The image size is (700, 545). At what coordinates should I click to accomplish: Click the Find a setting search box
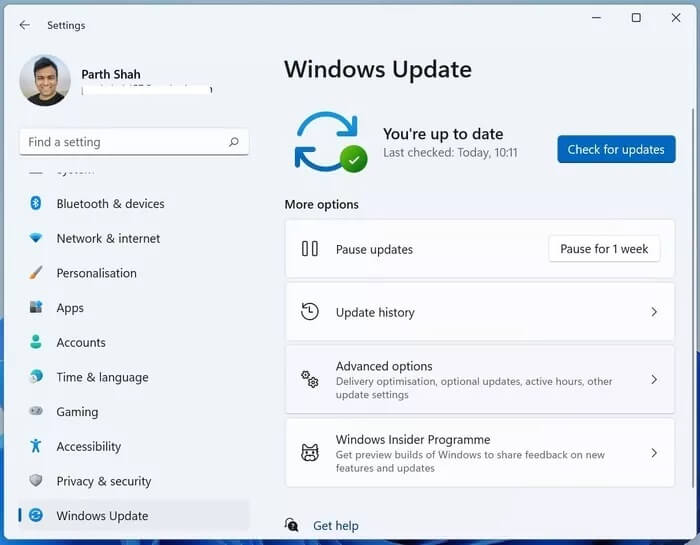coord(134,142)
